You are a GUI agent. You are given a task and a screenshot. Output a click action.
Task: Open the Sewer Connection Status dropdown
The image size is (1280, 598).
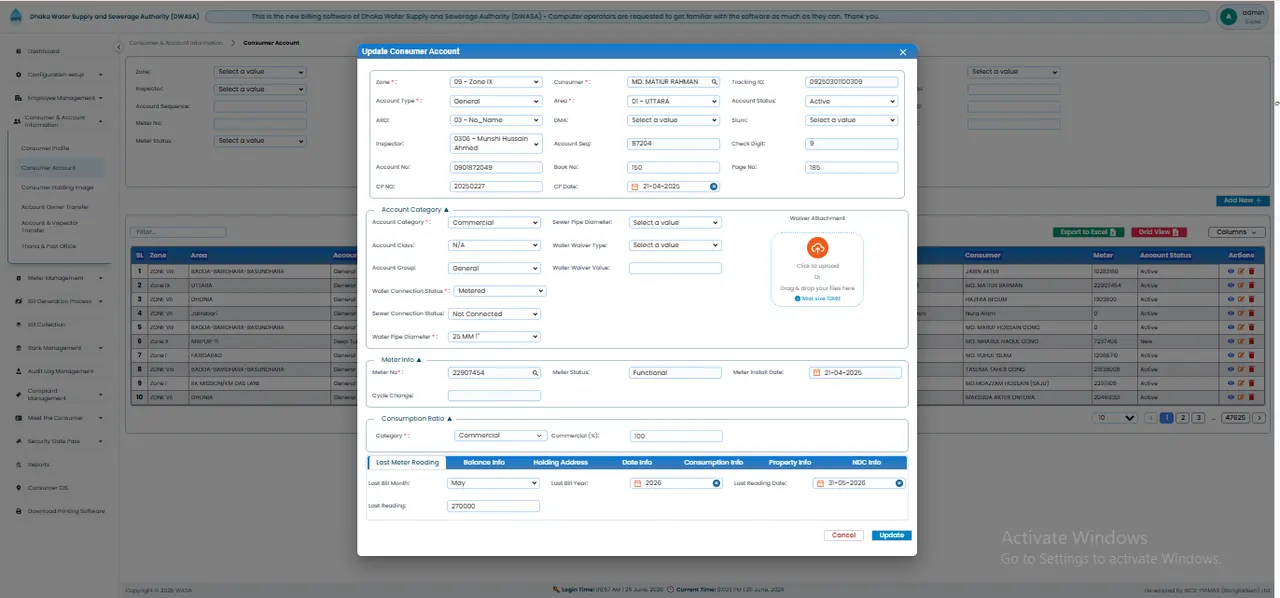click(x=494, y=314)
